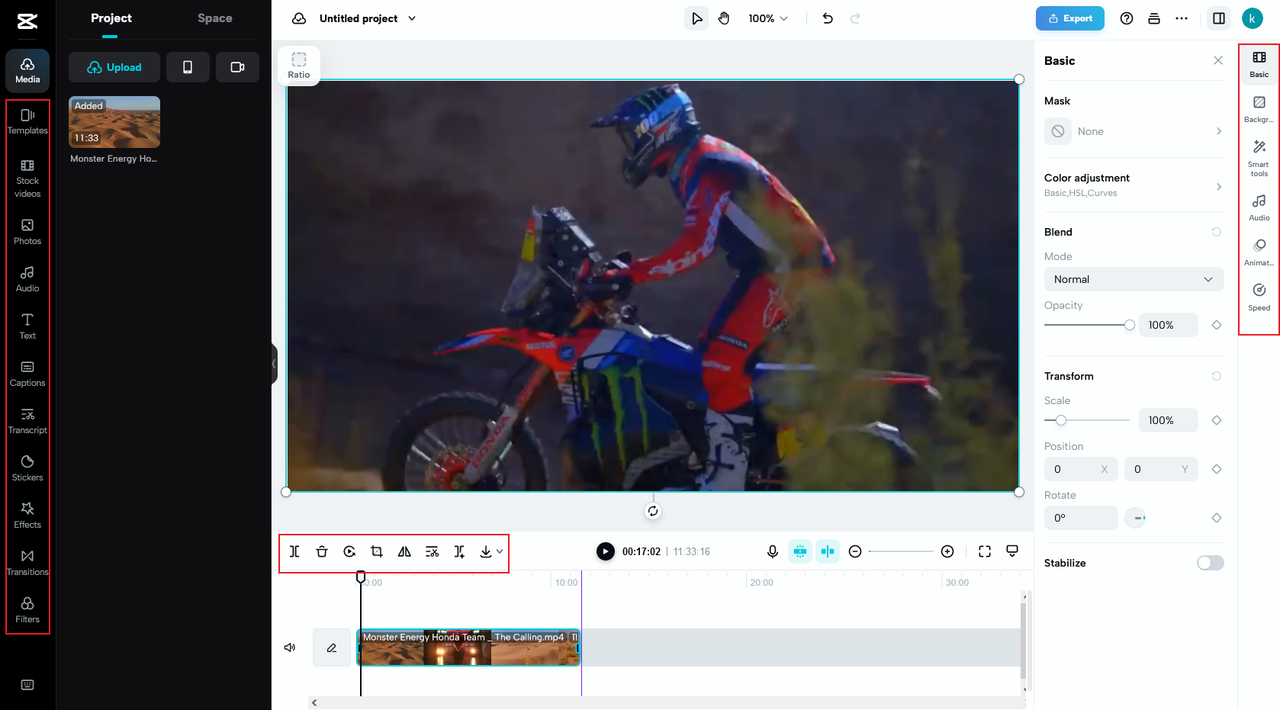The image size is (1280, 710).
Task: Toggle the Stabilize switch
Action: [1210, 563]
